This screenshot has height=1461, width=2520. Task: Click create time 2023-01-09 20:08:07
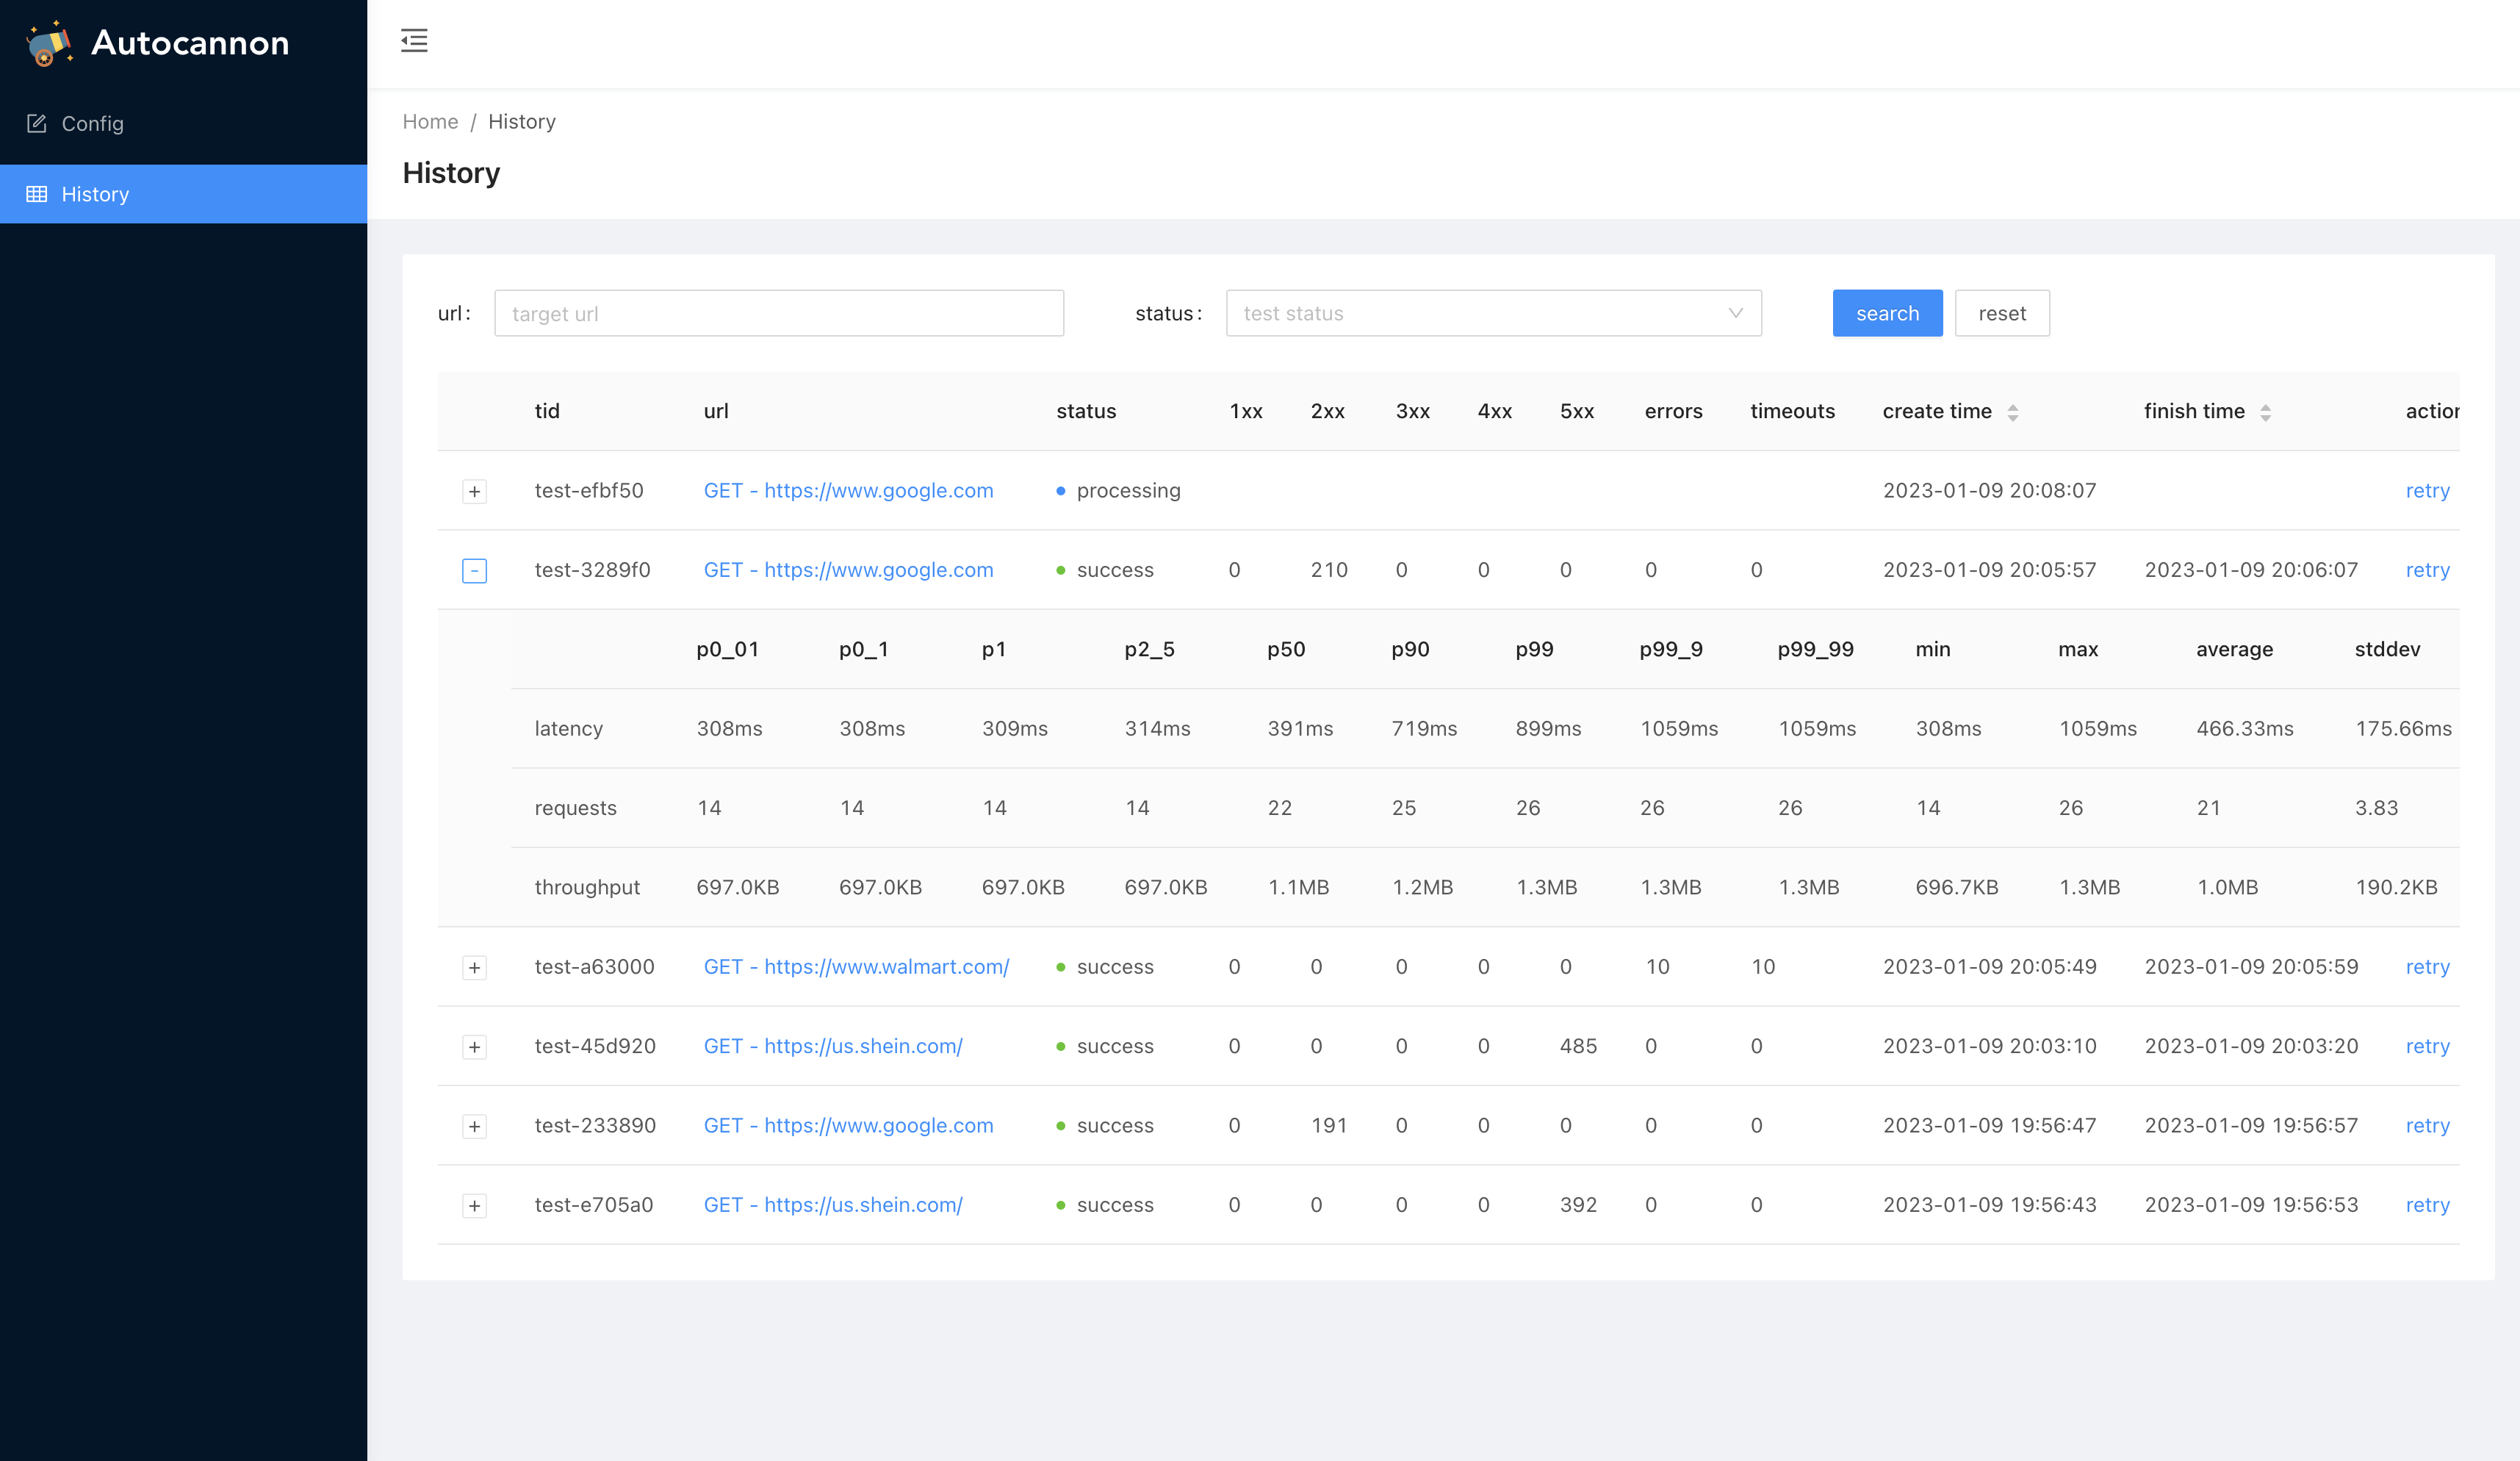[x=1989, y=490]
